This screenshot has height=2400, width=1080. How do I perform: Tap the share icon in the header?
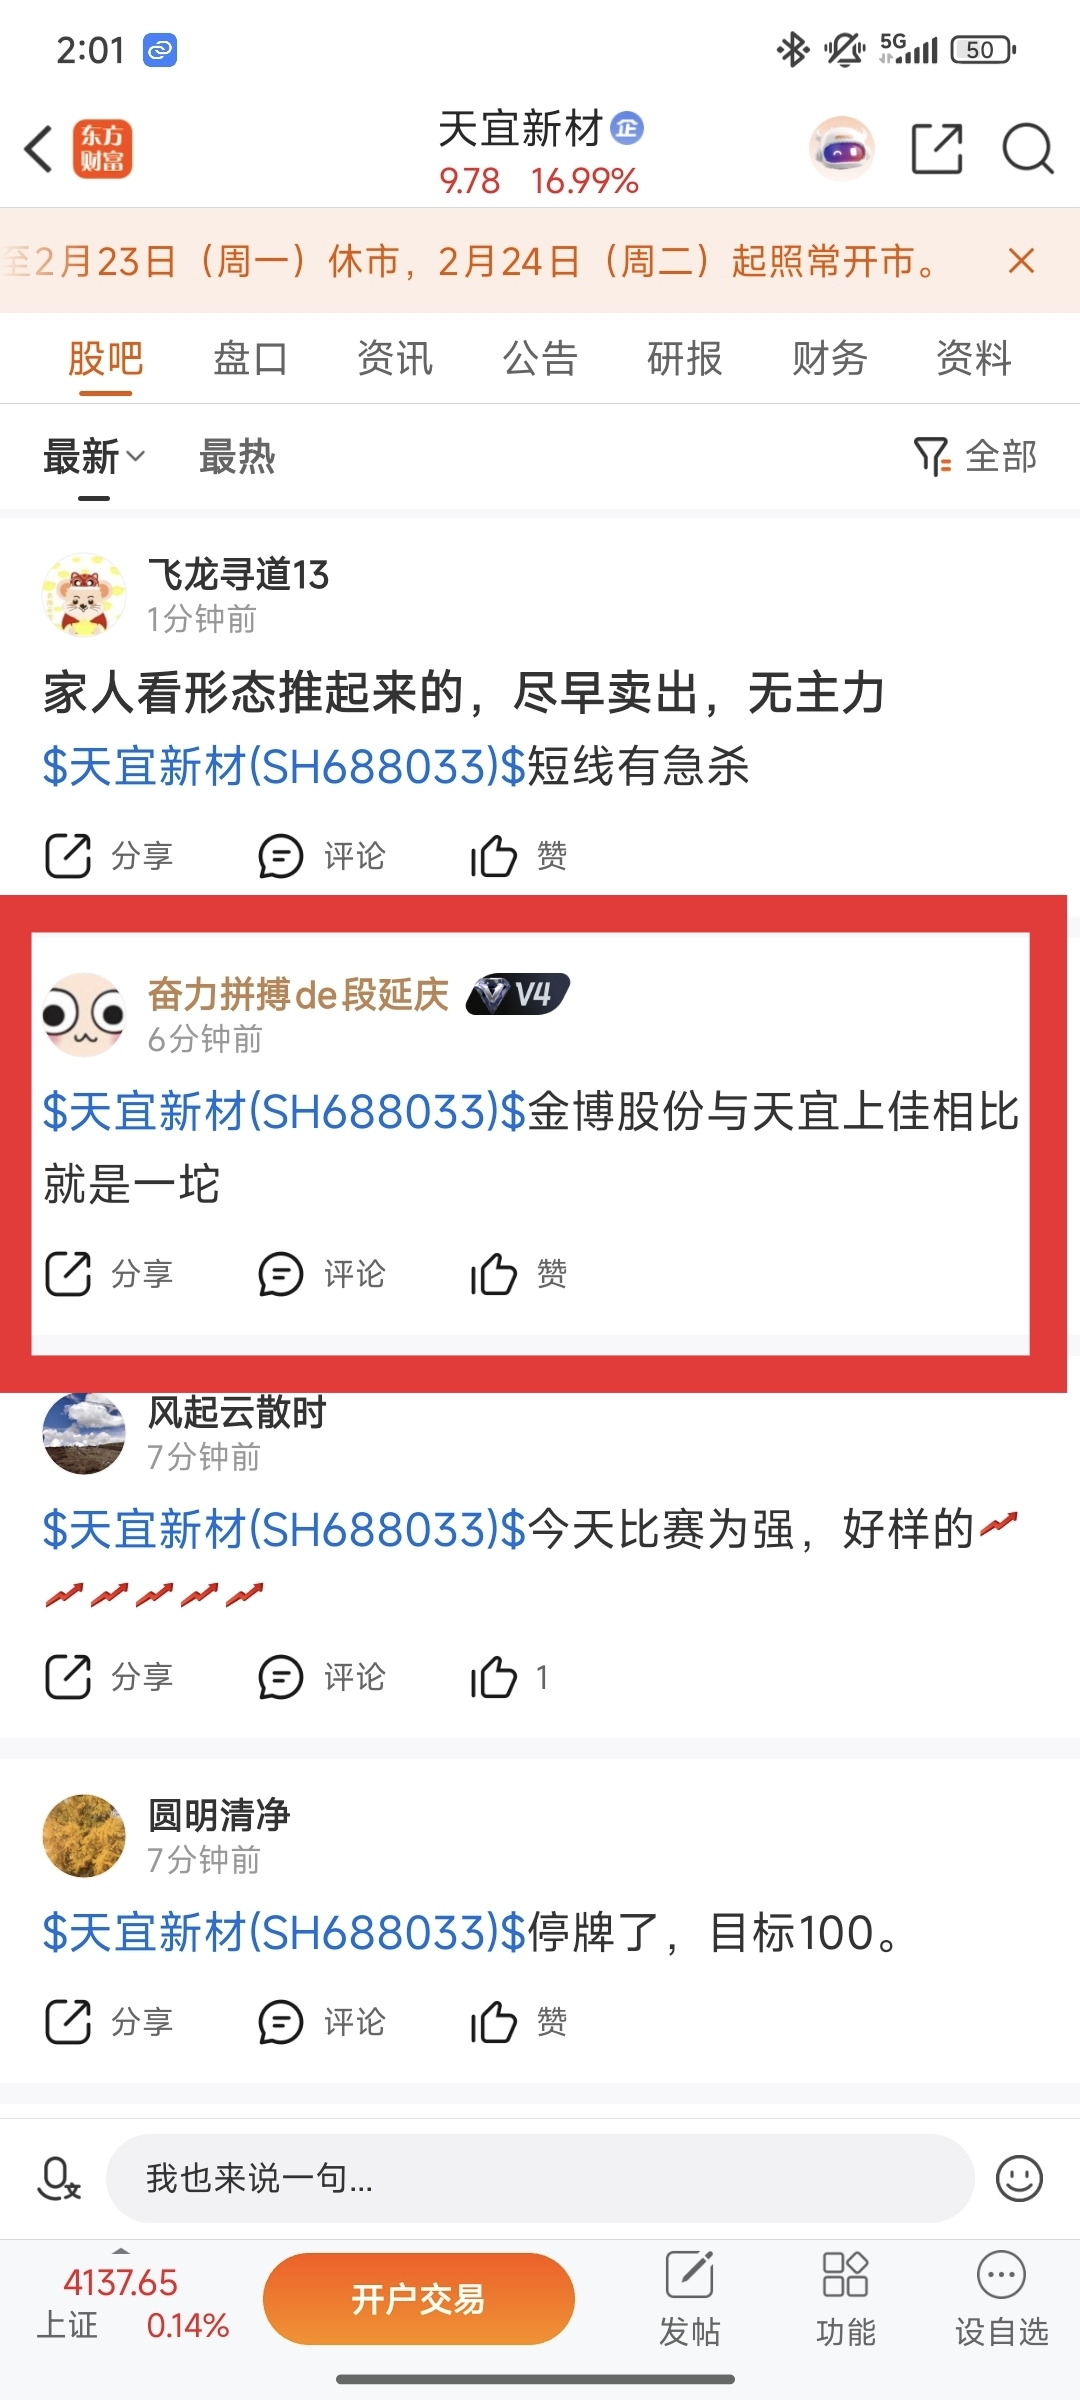coord(937,149)
